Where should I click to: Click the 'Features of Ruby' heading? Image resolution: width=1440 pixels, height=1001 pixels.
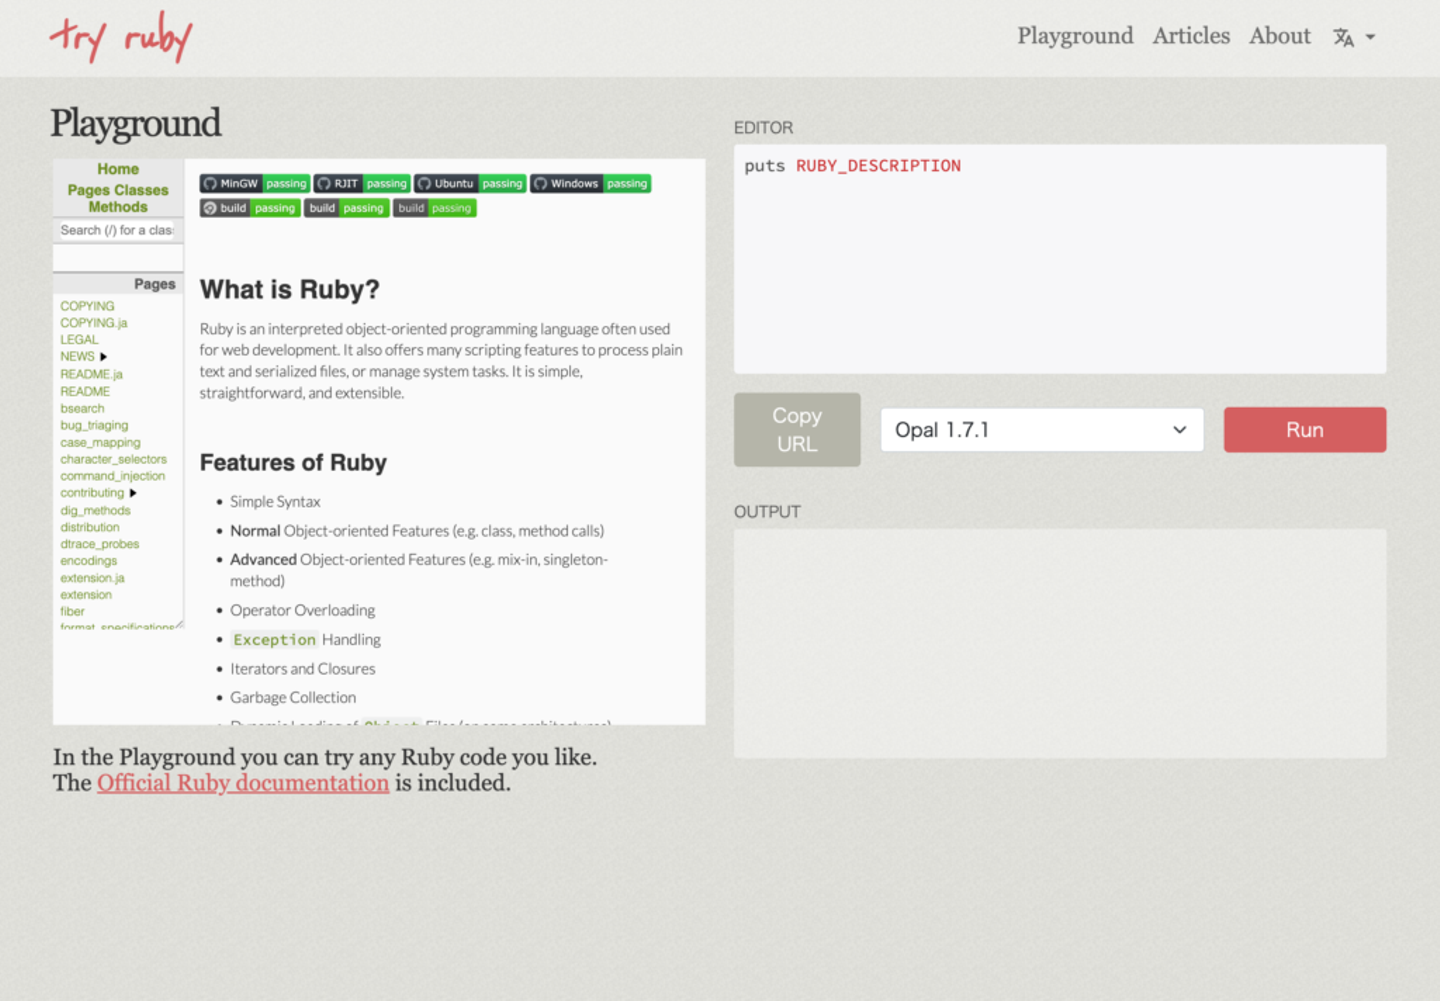[293, 463]
